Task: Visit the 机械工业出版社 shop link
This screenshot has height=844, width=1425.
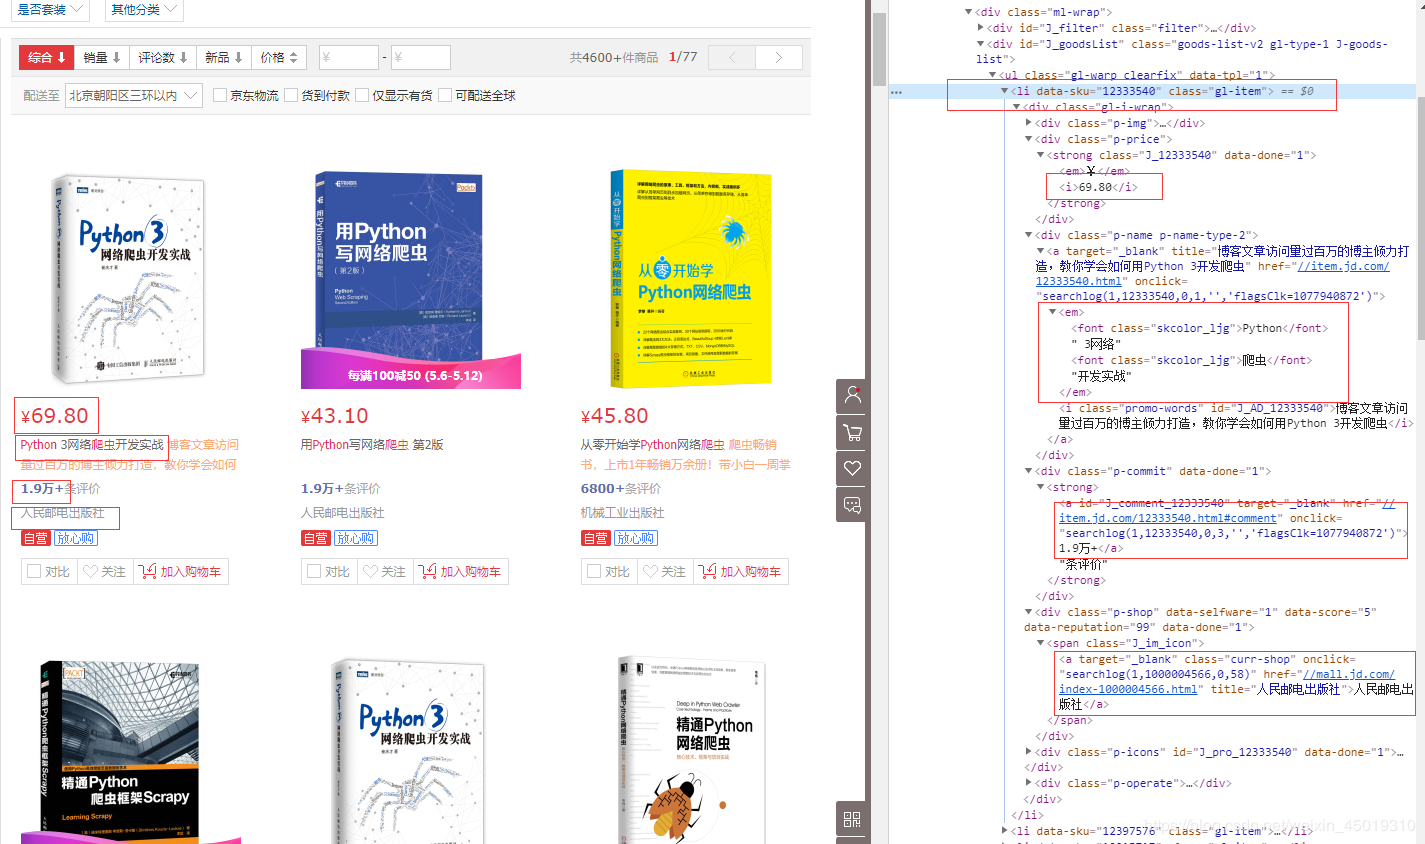Action: (x=623, y=513)
